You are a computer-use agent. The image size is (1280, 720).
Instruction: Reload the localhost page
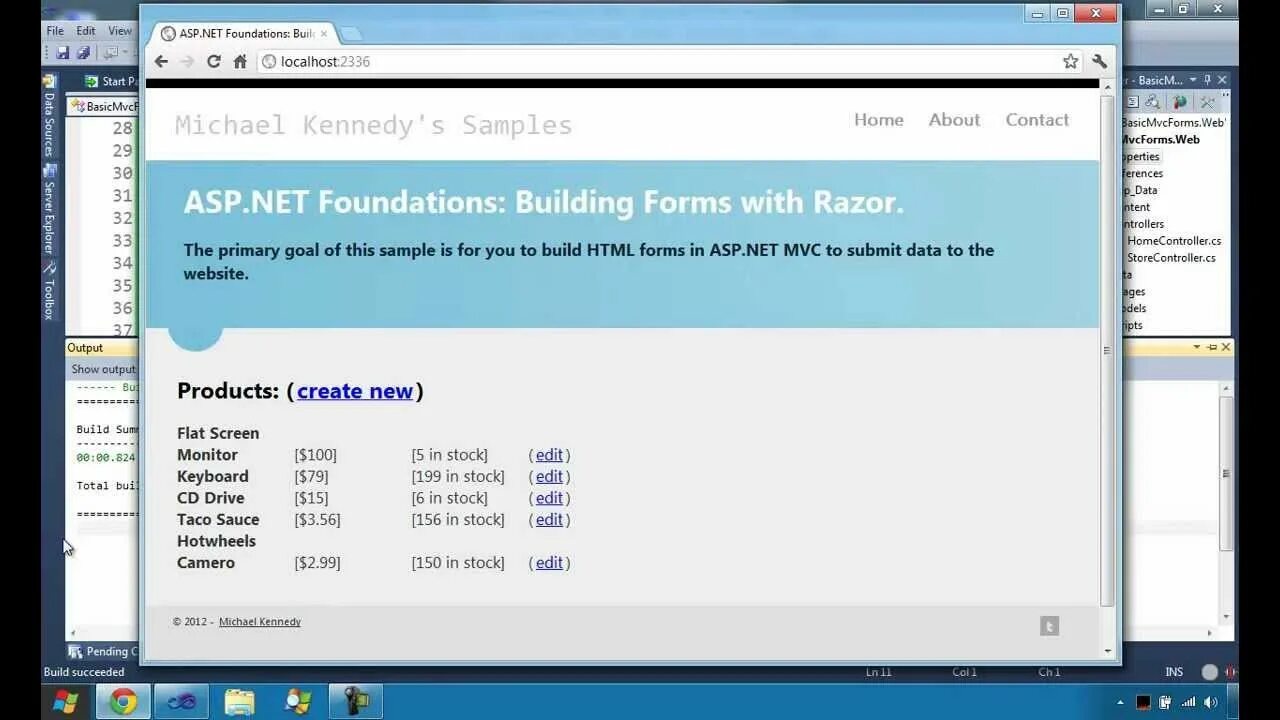click(x=214, y=62)
